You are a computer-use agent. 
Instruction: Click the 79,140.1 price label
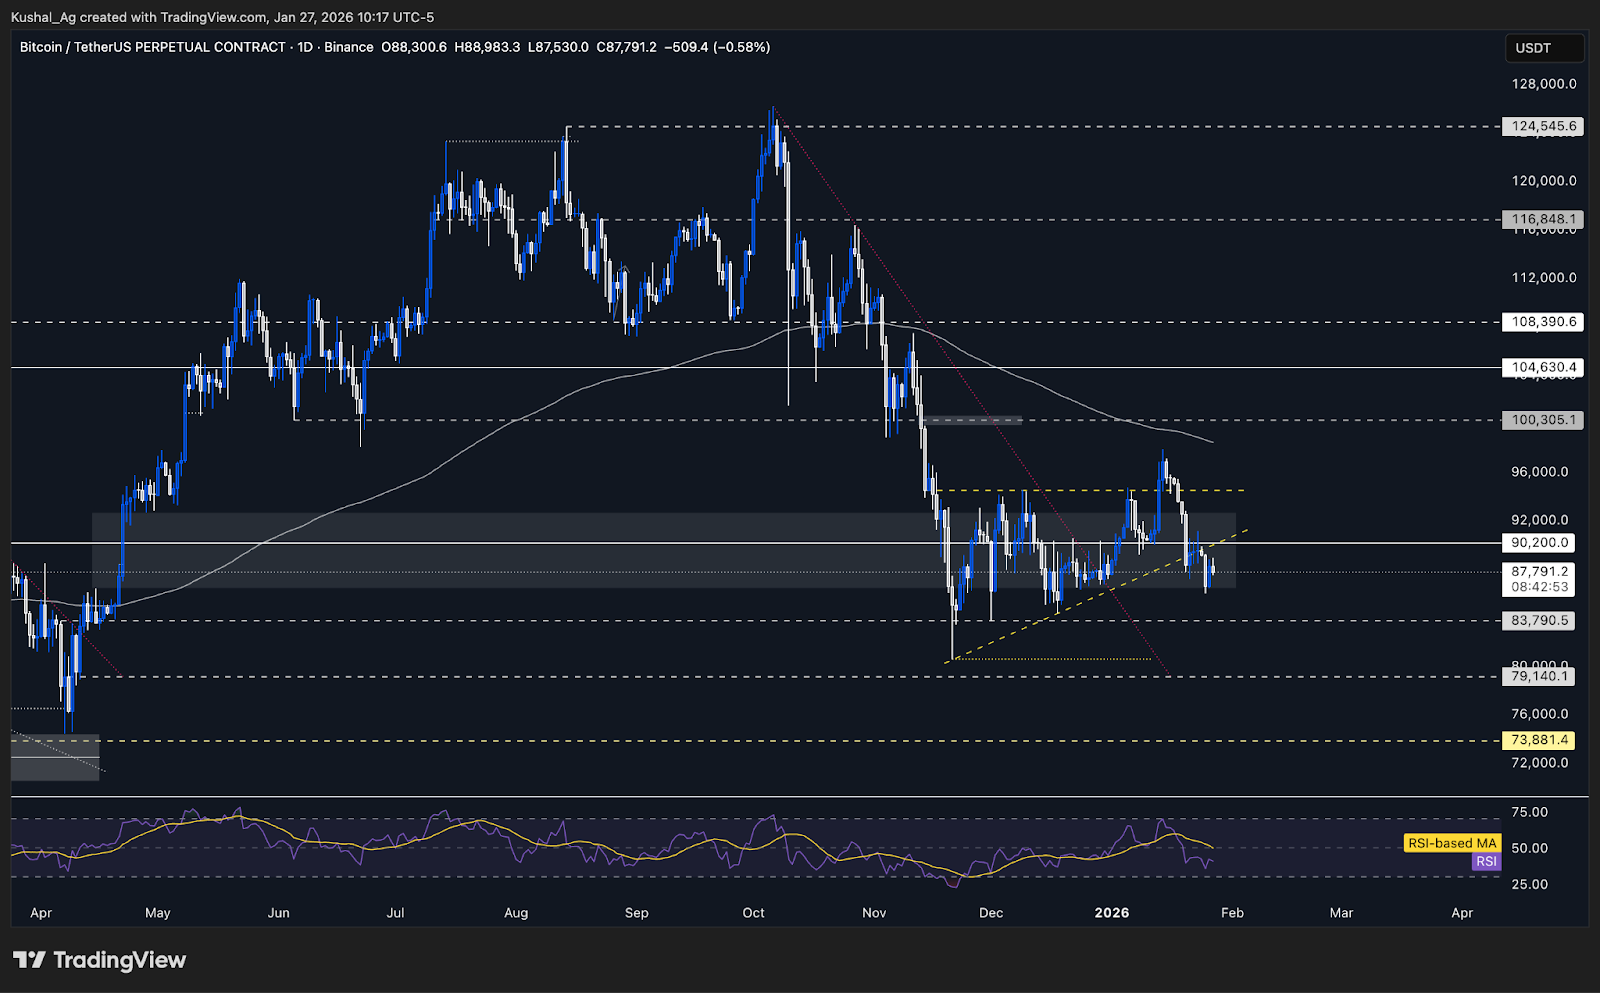pos(1538,676)
